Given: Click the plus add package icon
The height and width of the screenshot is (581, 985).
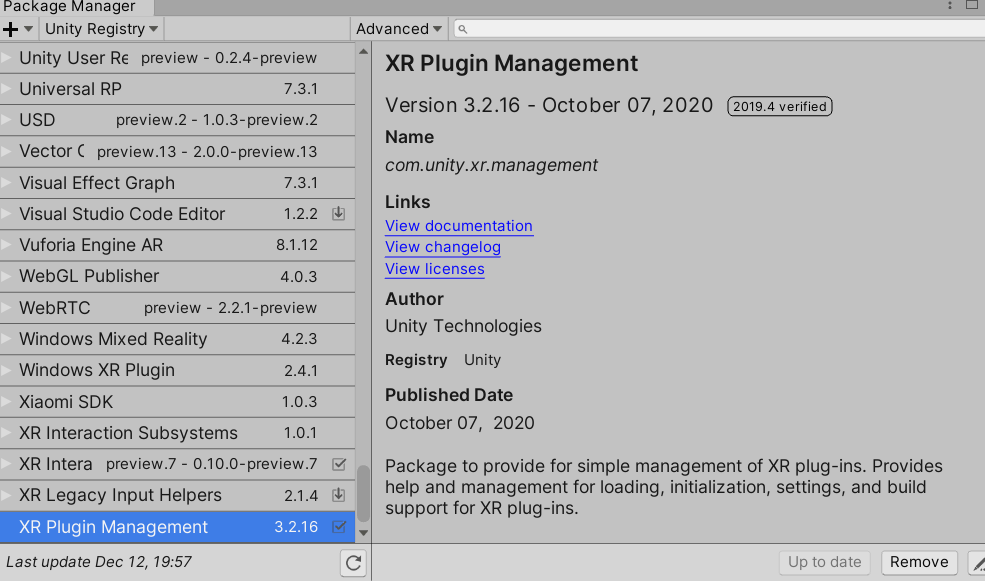Looking at the screenshot, I should (11, 29).
